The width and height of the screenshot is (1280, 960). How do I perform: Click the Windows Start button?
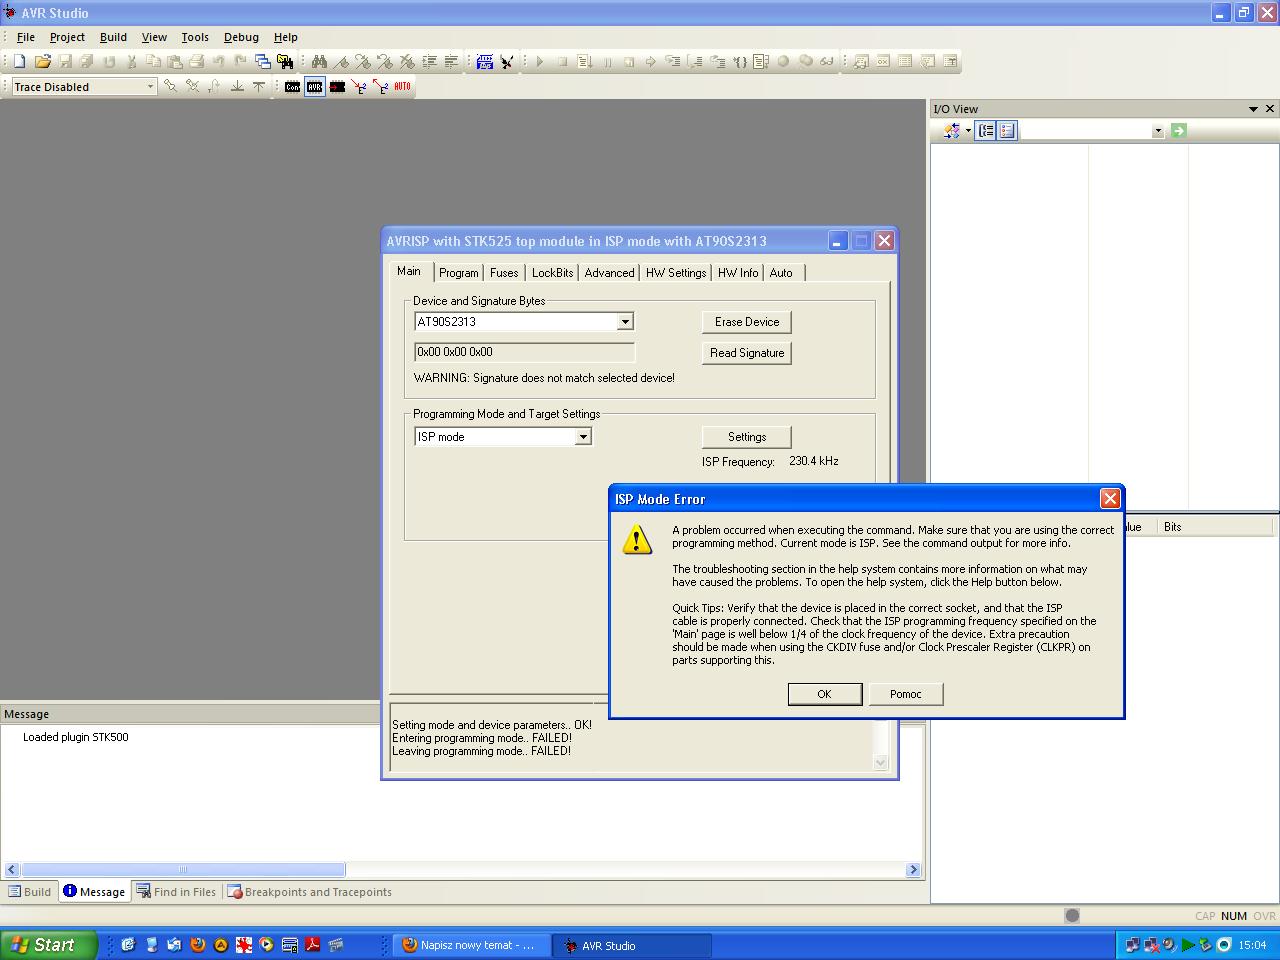click(49, 945)
